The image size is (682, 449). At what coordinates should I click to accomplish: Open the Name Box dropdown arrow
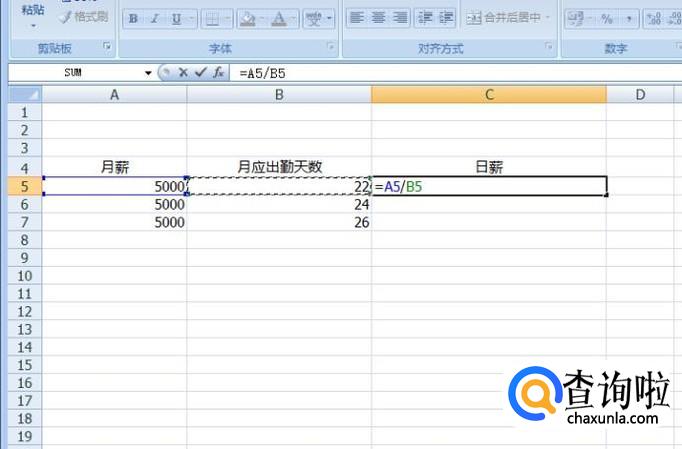pos(148,73)
